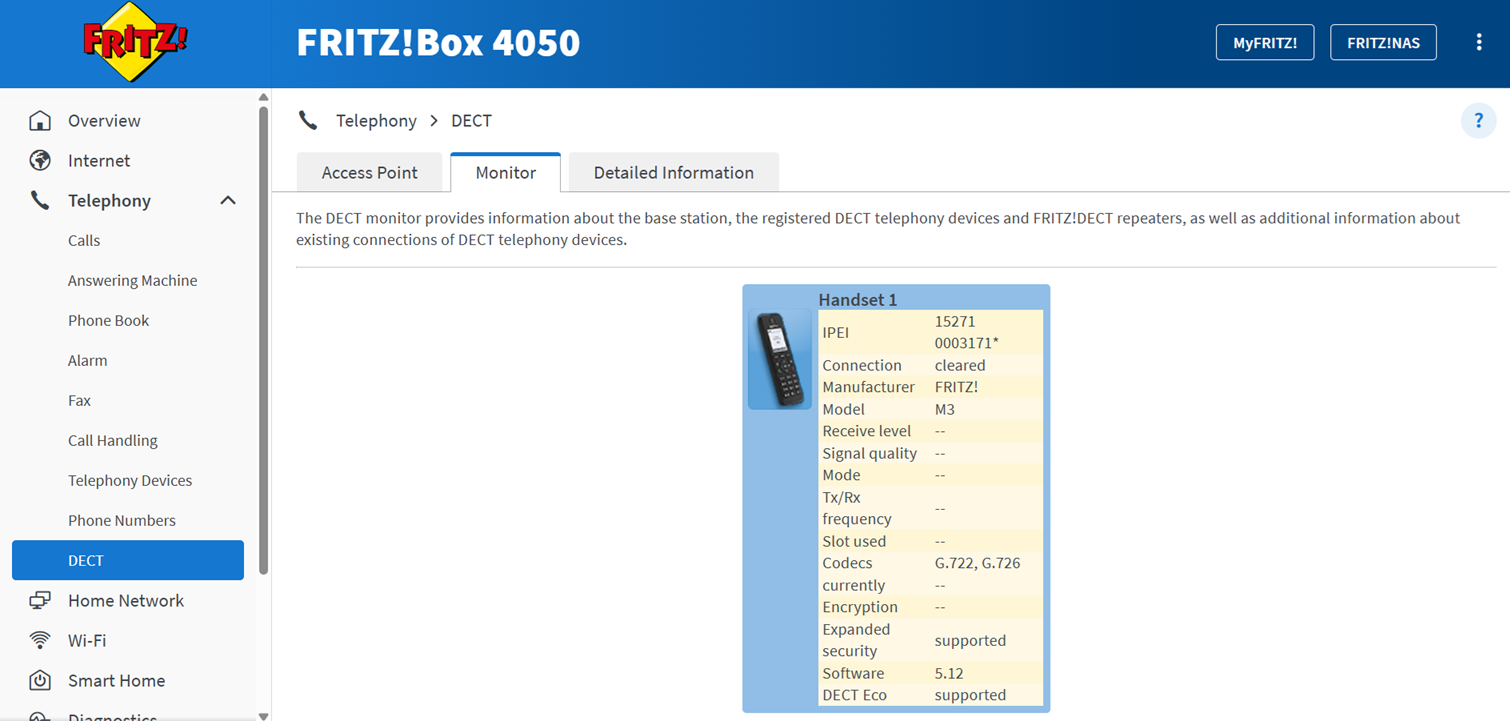Select the Monitor tab
Viewport: 1510px width, 721px height.
[x=505, y=172]
